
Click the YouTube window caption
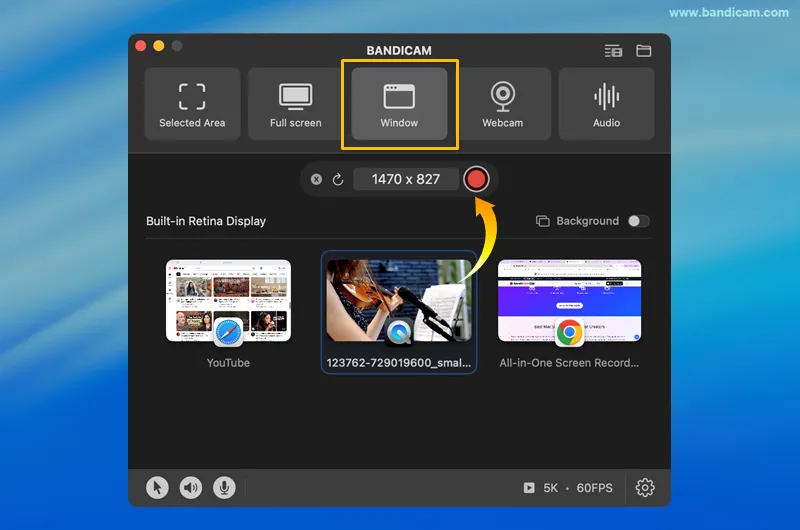coord(228,363)
